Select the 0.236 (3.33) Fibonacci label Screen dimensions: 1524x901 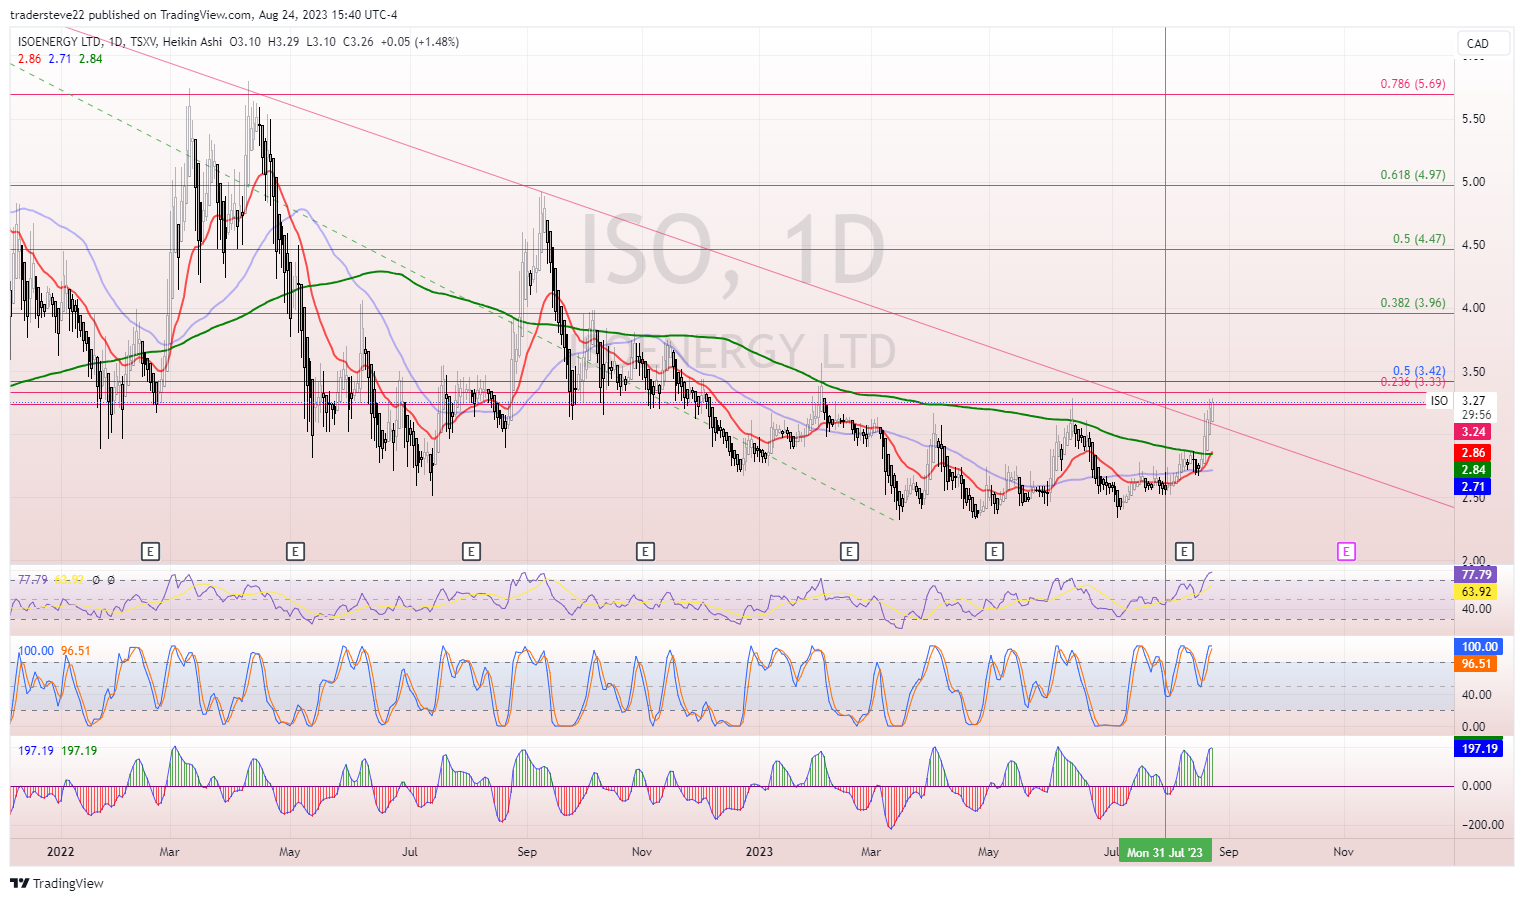coord(1412,382)
